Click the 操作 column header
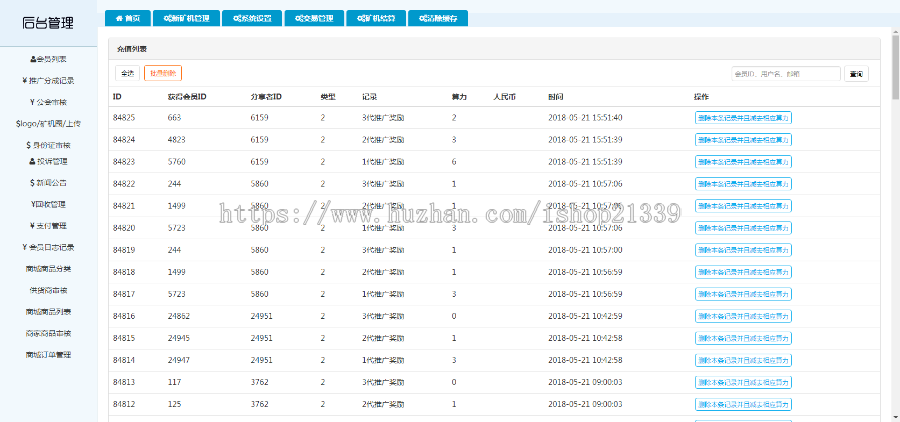 point(702,97)
